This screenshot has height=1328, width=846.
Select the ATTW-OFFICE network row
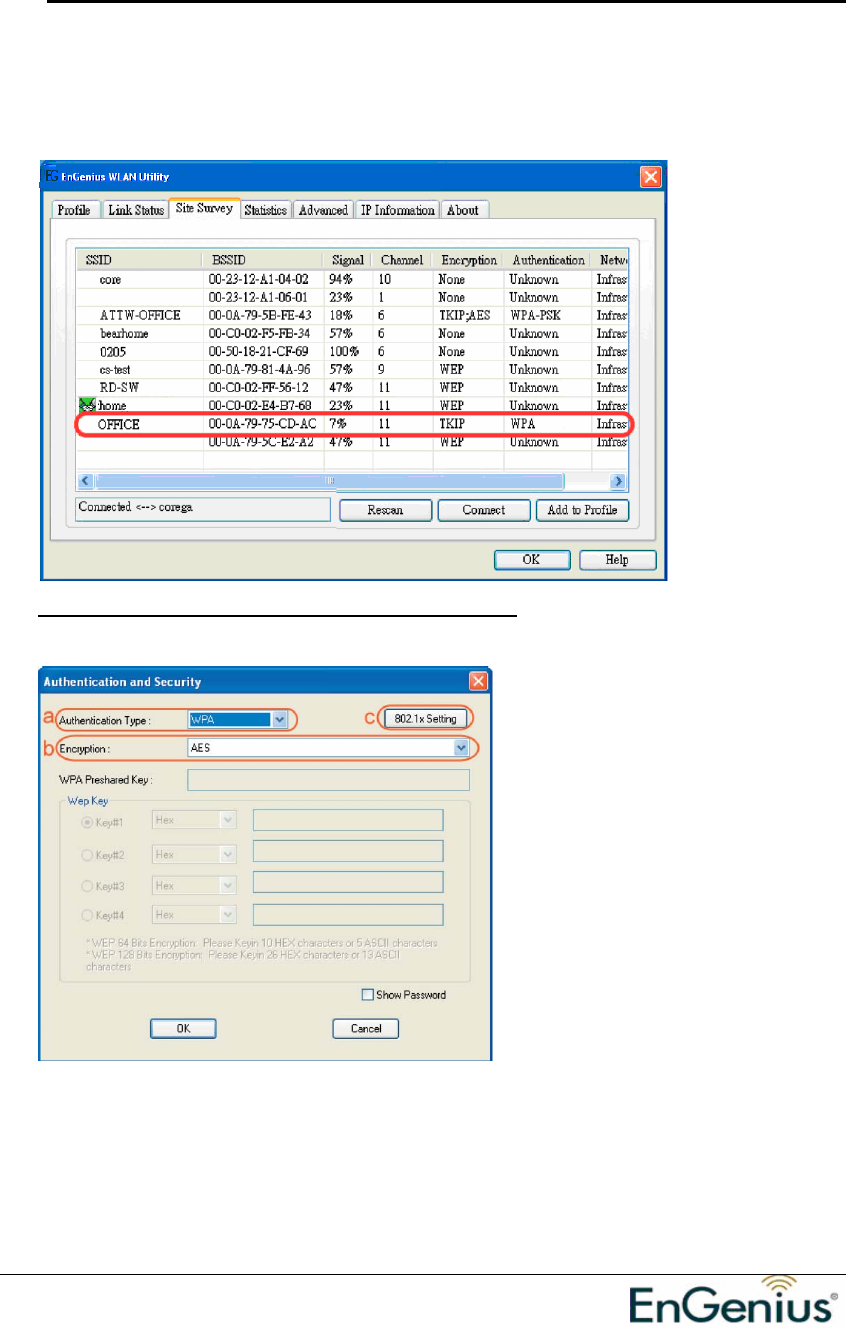click(x=353, y=315)
